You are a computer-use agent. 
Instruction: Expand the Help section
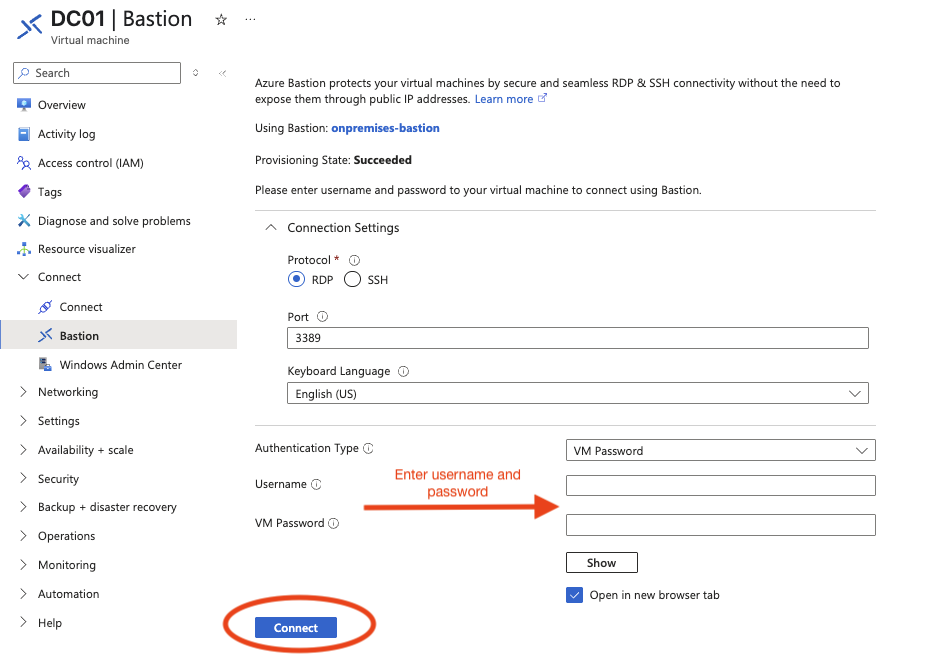23,622
